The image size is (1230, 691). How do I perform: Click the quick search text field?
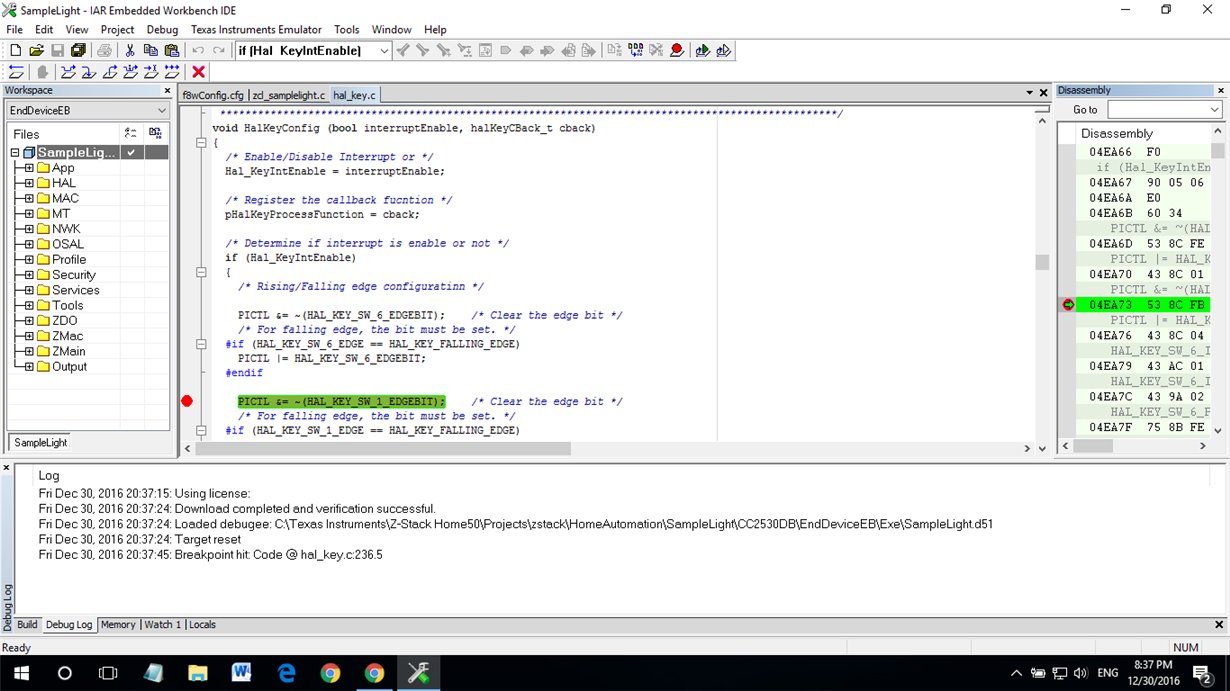pyautogui.click(x=306, y=51)
